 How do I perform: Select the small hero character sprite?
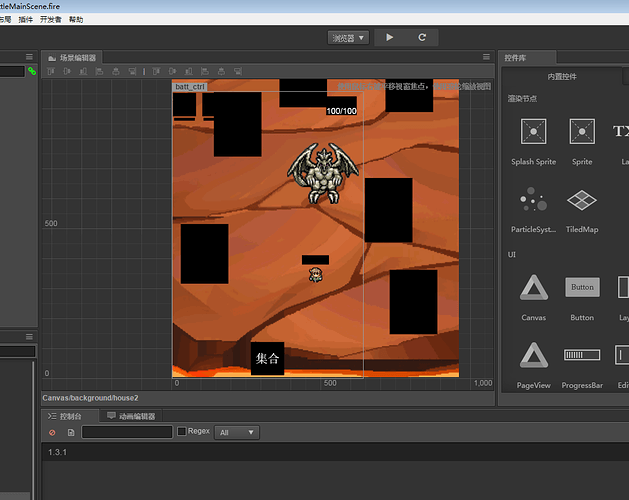(316, 275)
